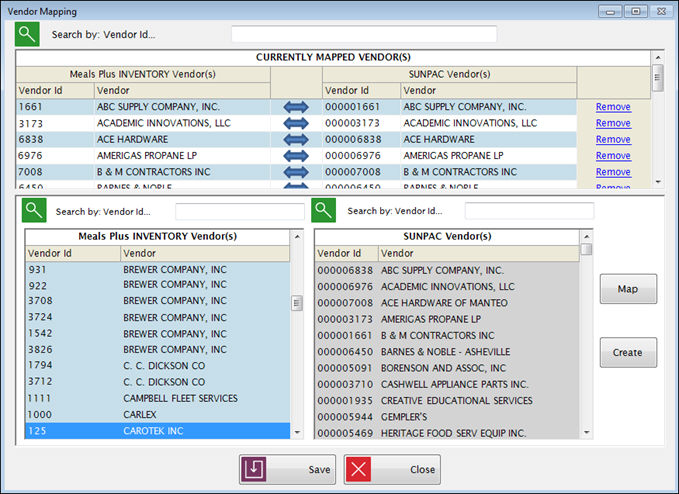Select SUNPAC vendor 000006976 ACADEMIC INNOVATIONS

[x=447, y=287]
